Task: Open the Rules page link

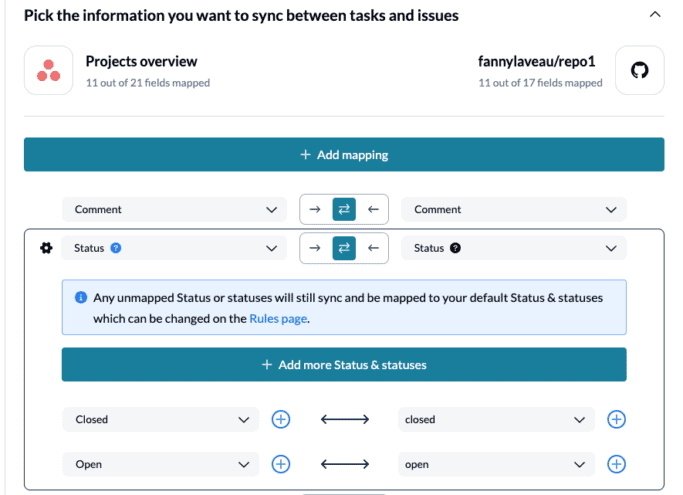Action: pos(278,319)
